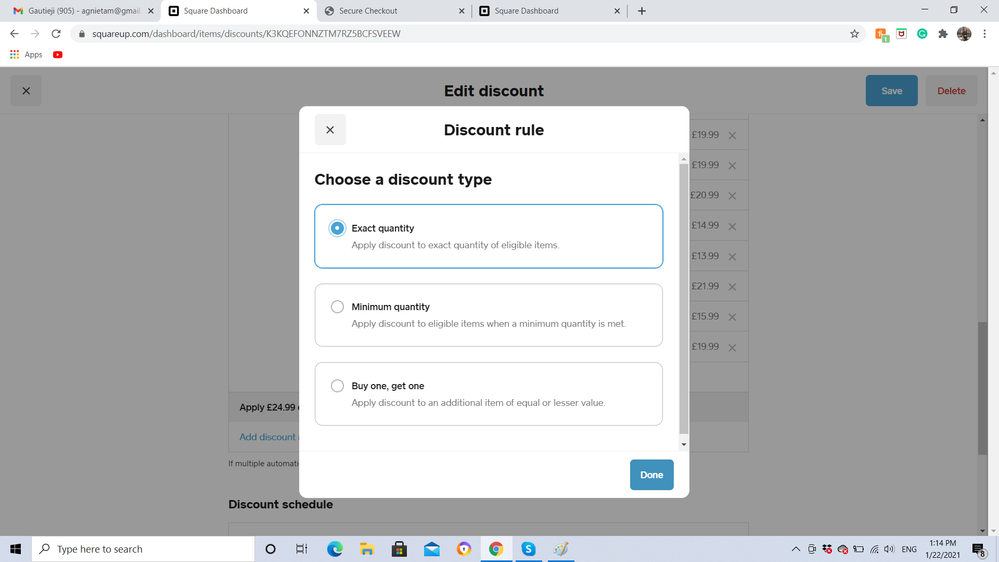
Task: Switch to the Secure Checkout tab
Action: 390,11
